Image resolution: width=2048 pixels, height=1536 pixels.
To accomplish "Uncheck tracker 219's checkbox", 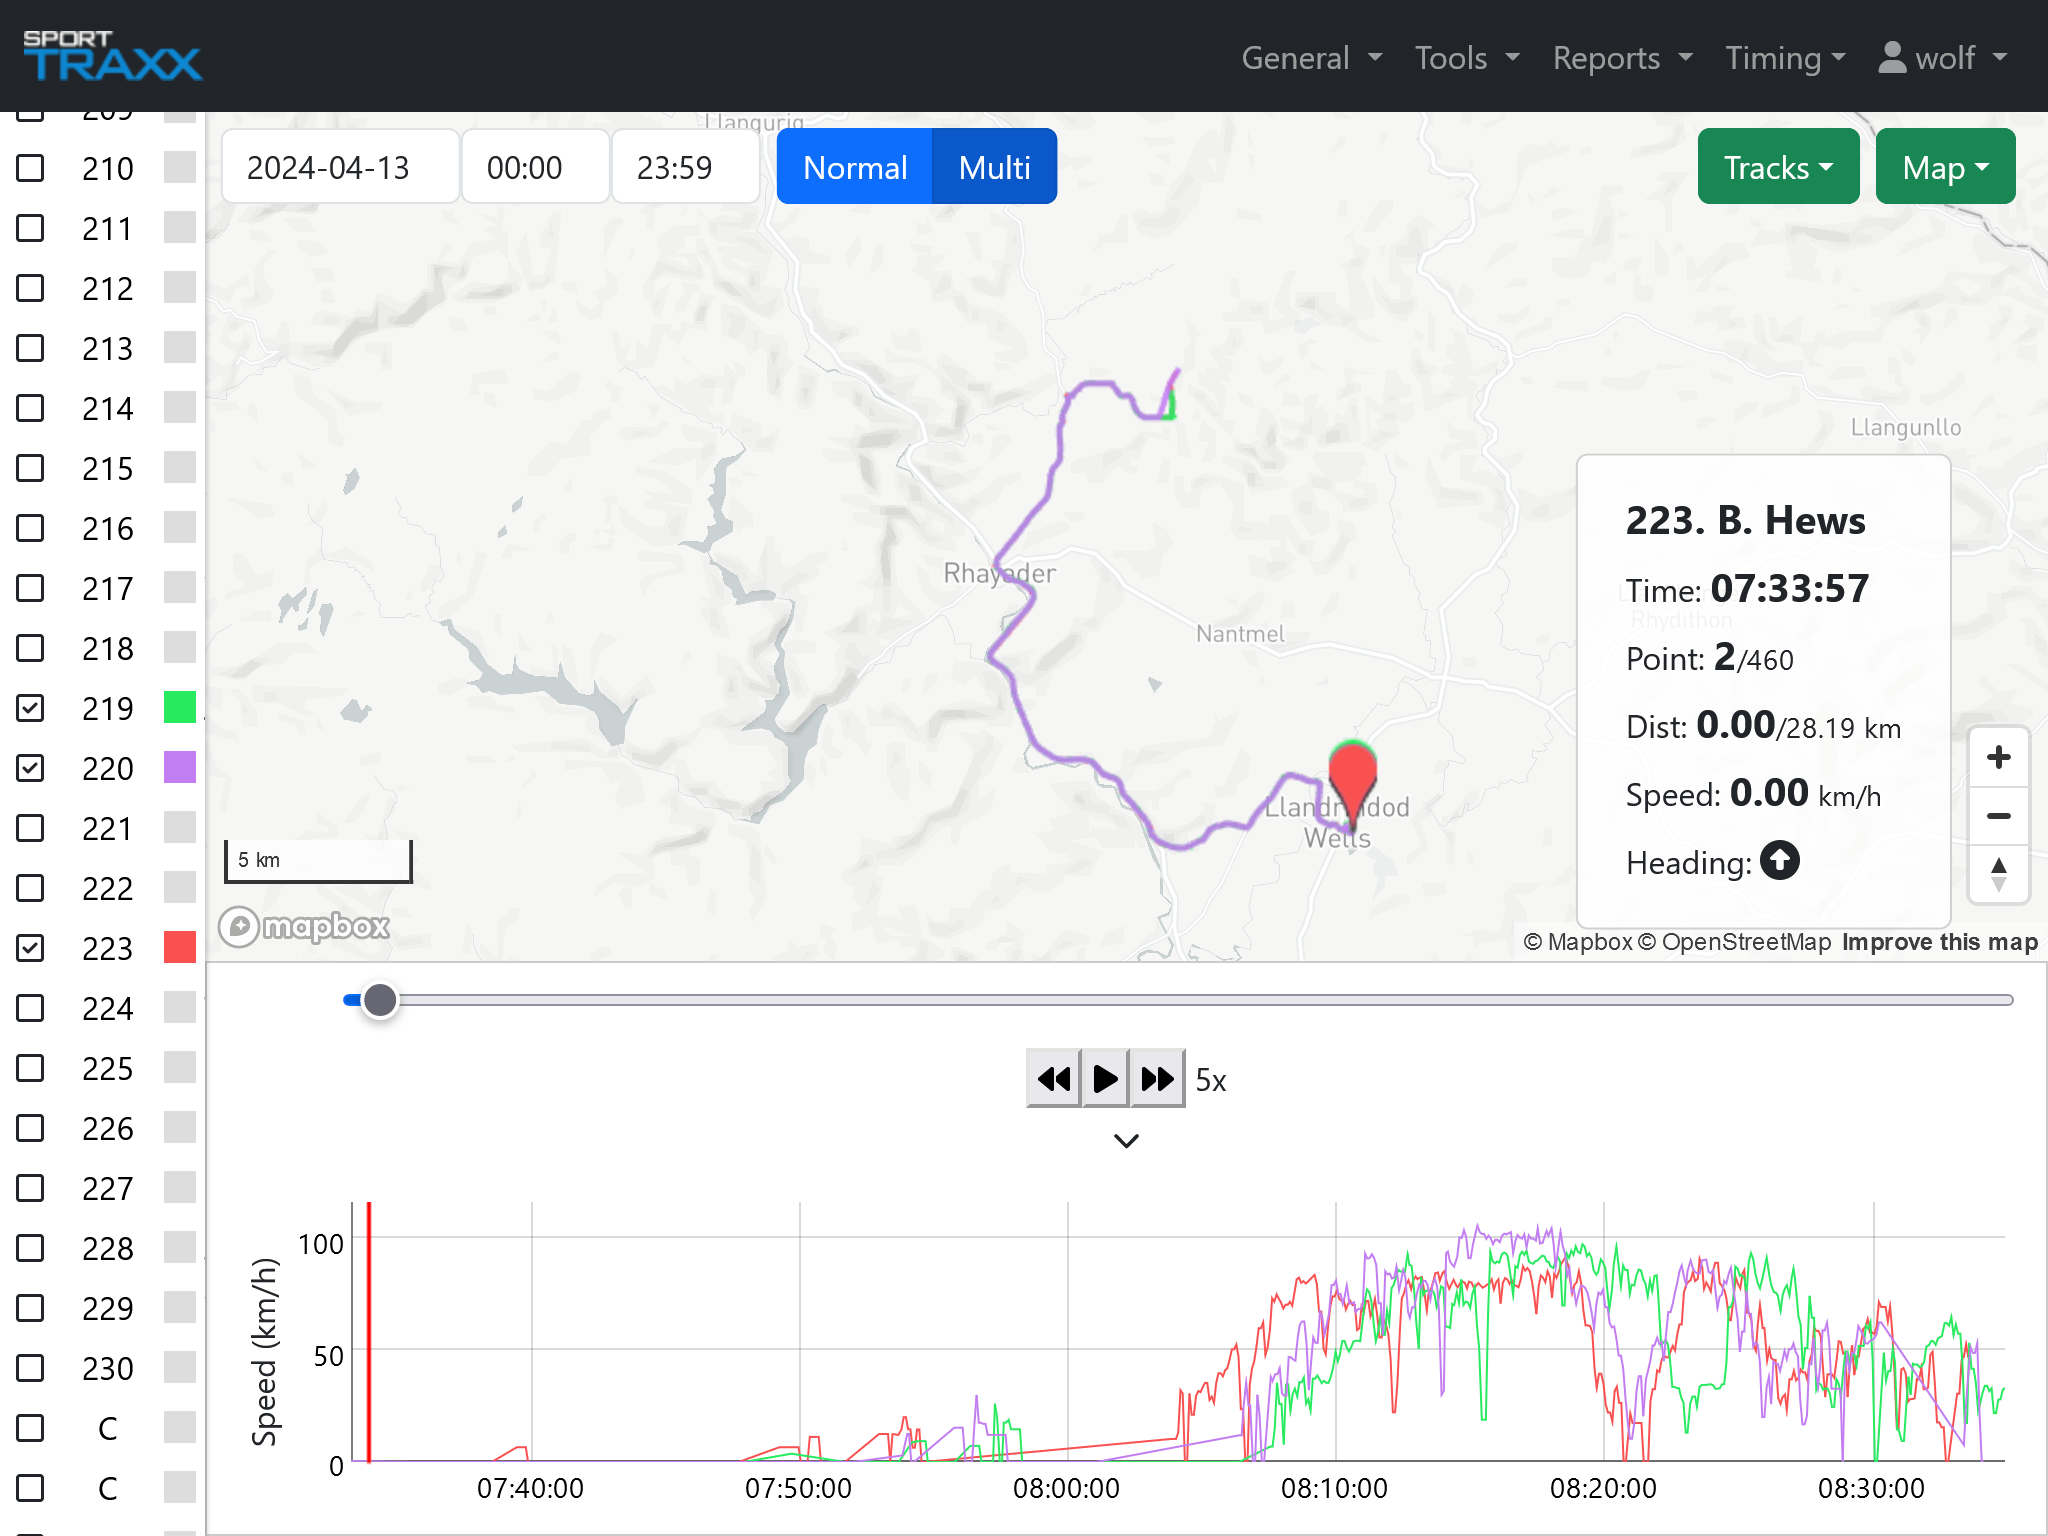I will pyautogui.click(x=30, y=708).
